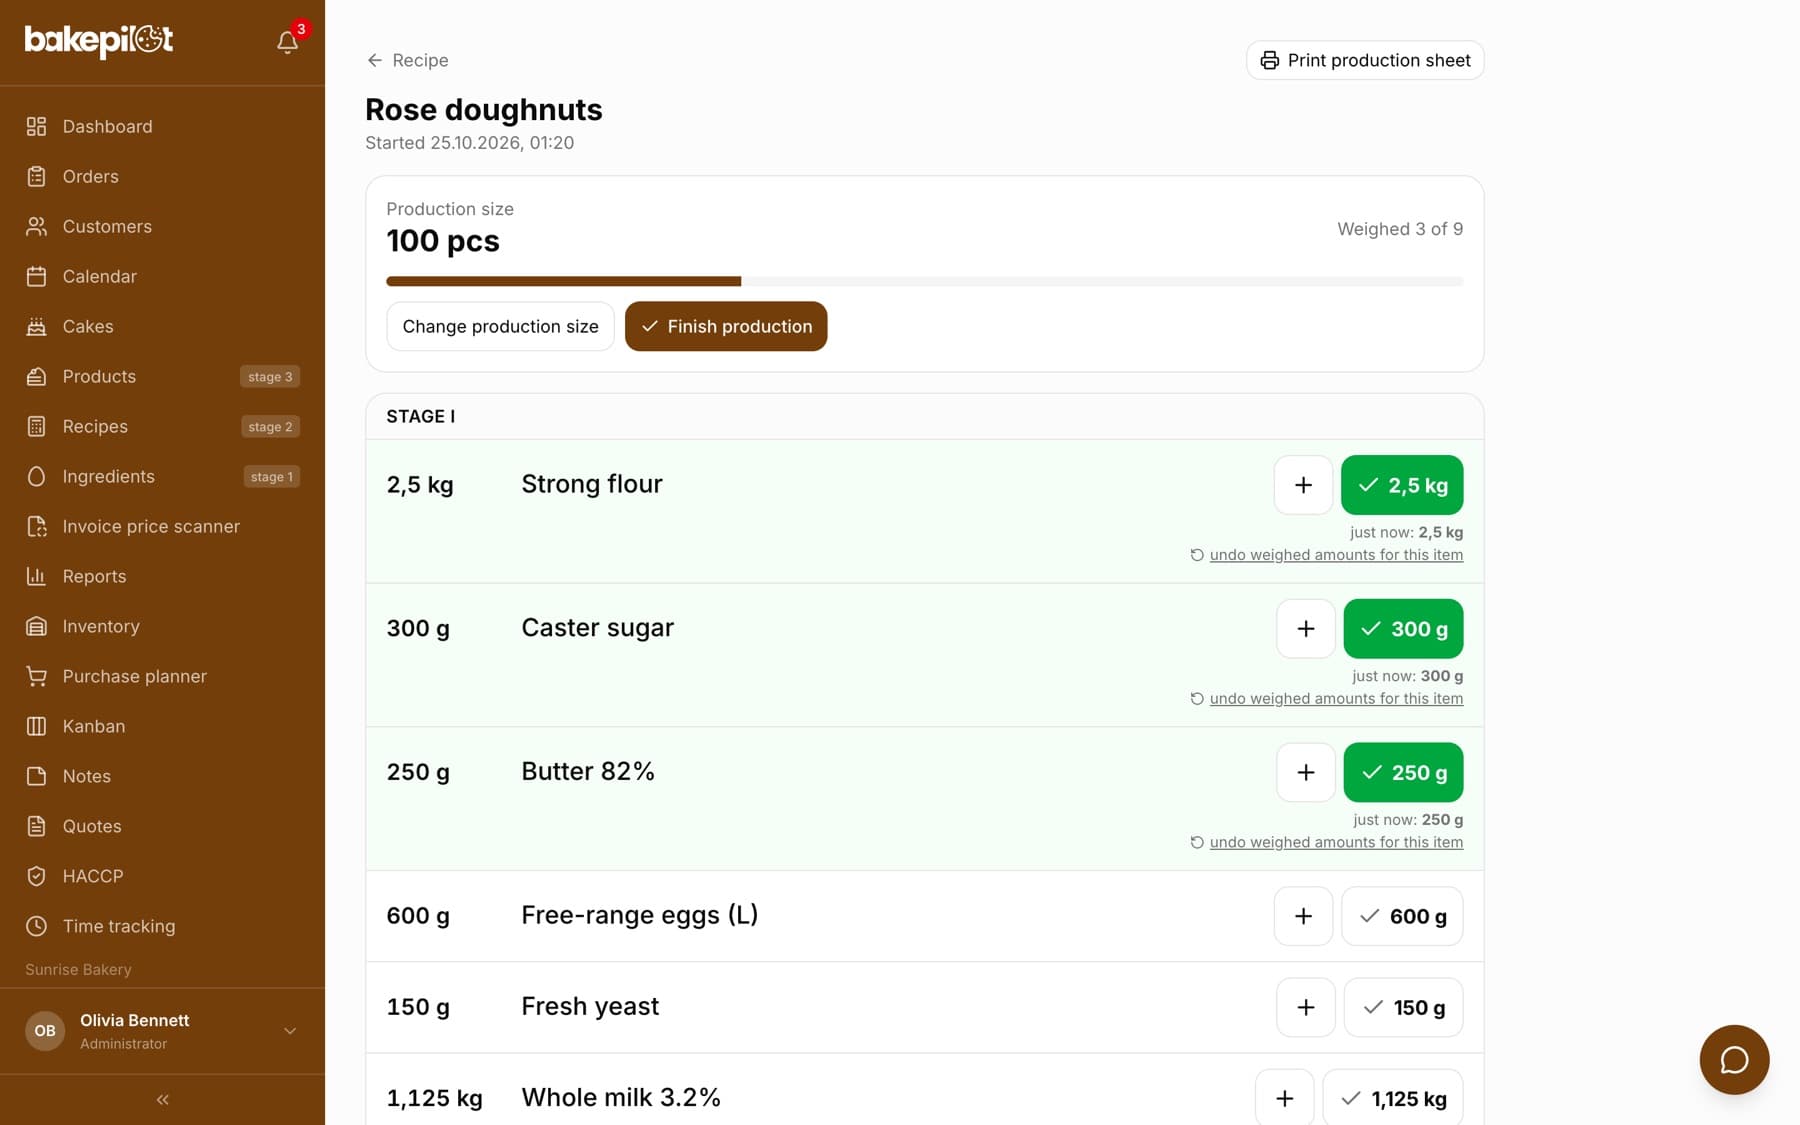Add partial amount for Fresh yeast

click(x=1306, y=1007)
